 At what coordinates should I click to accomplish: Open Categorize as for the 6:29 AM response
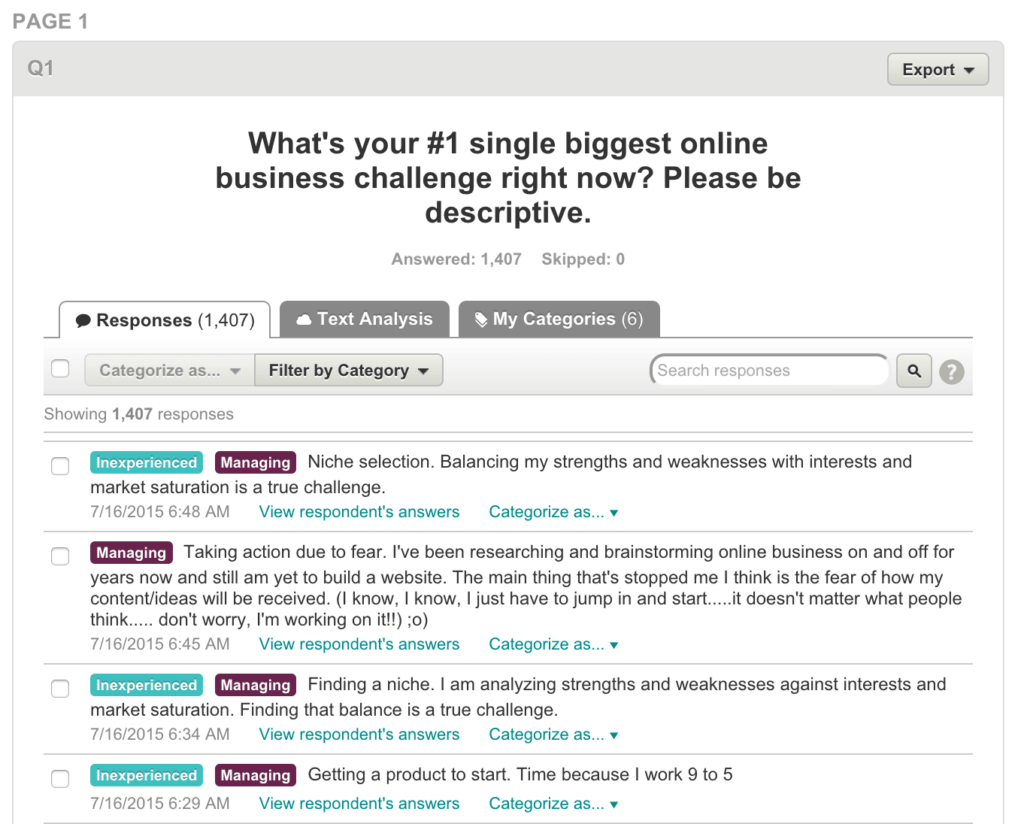coord(553,804)
